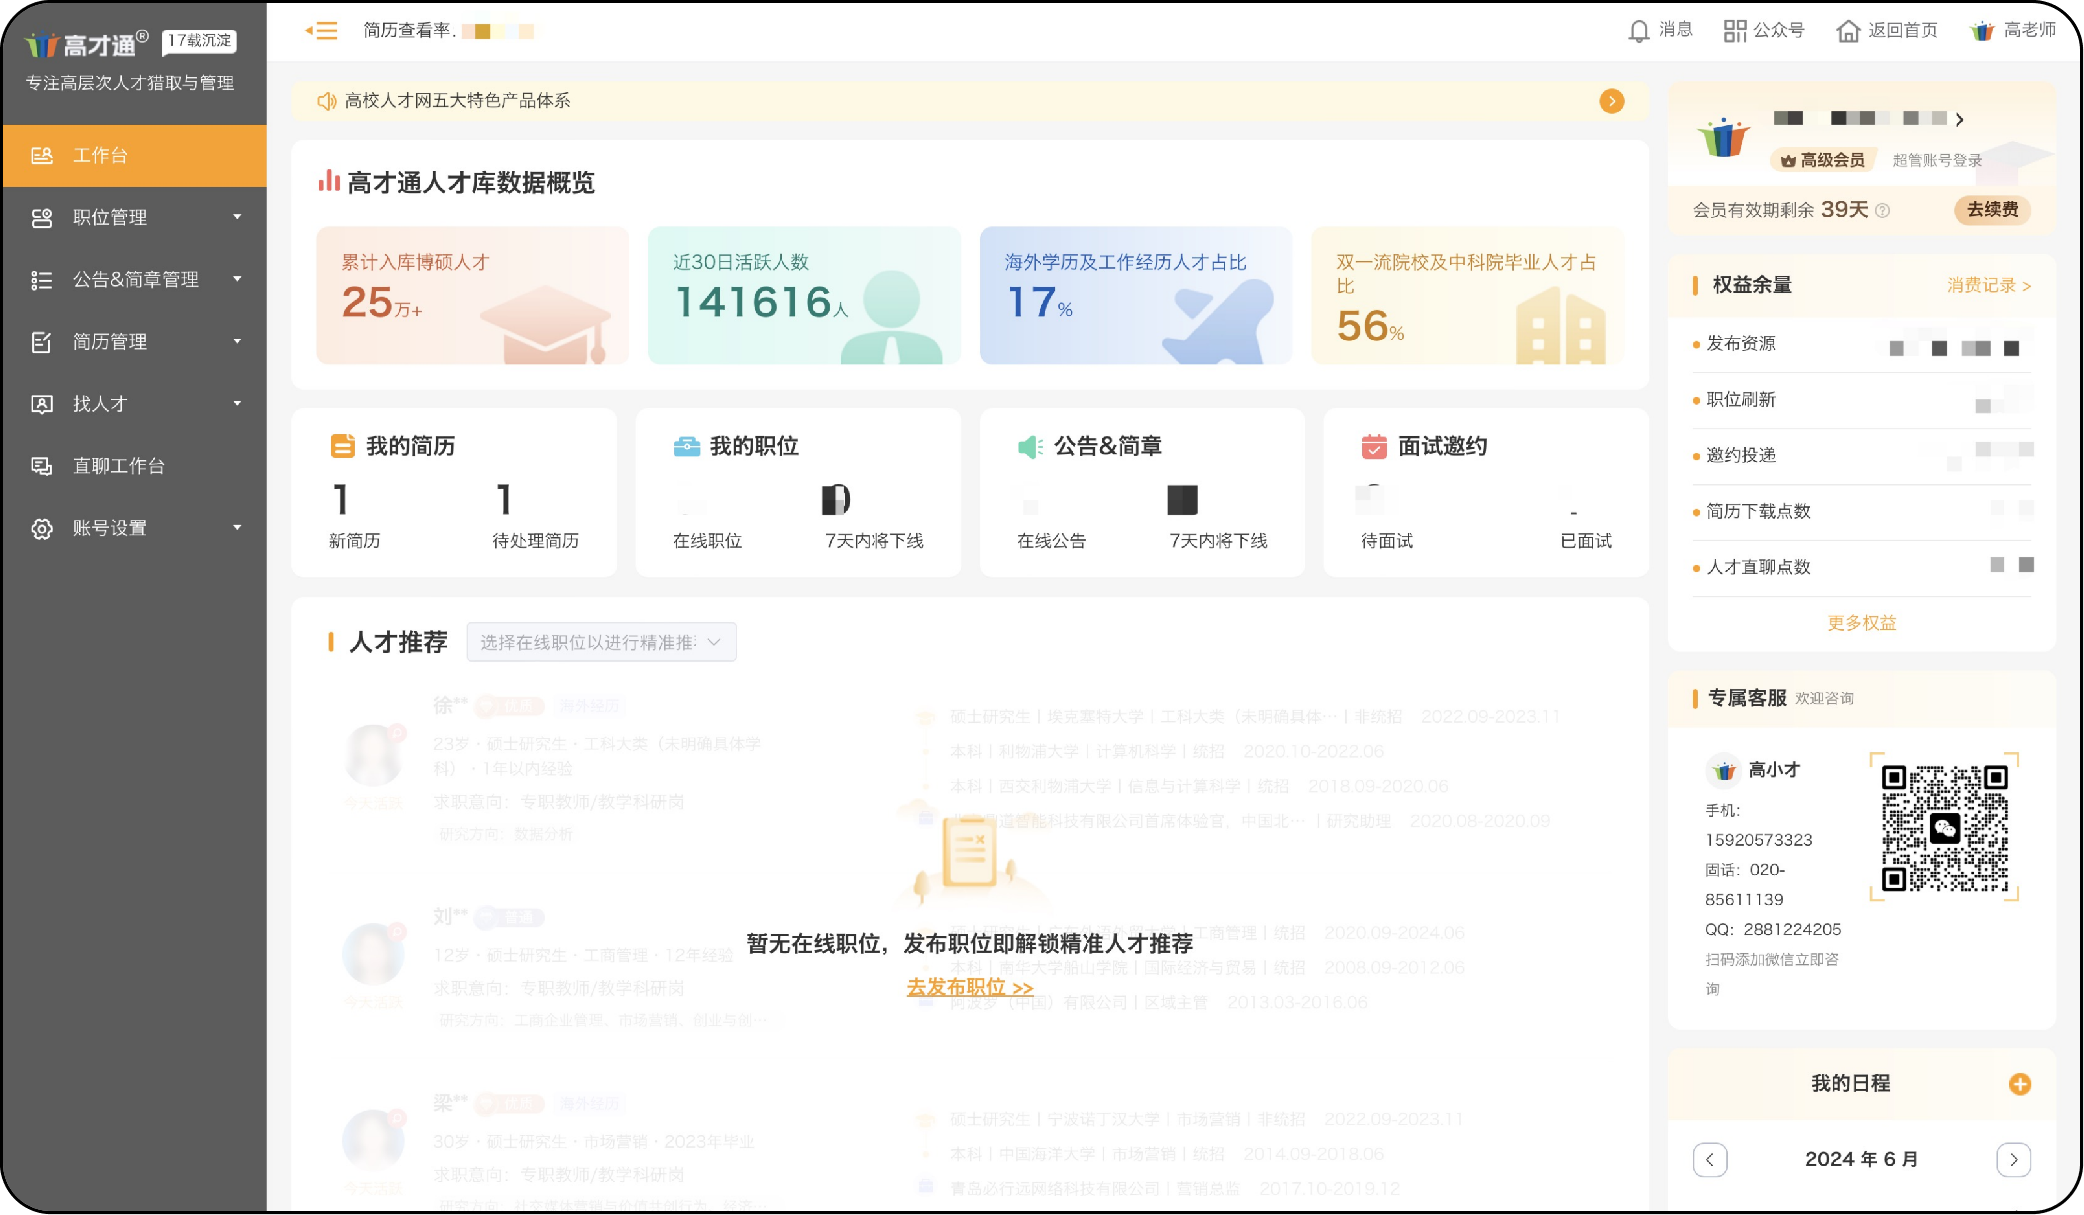Click the 公告&简章管理 list icon
2084x1215 pixels.
42,280
